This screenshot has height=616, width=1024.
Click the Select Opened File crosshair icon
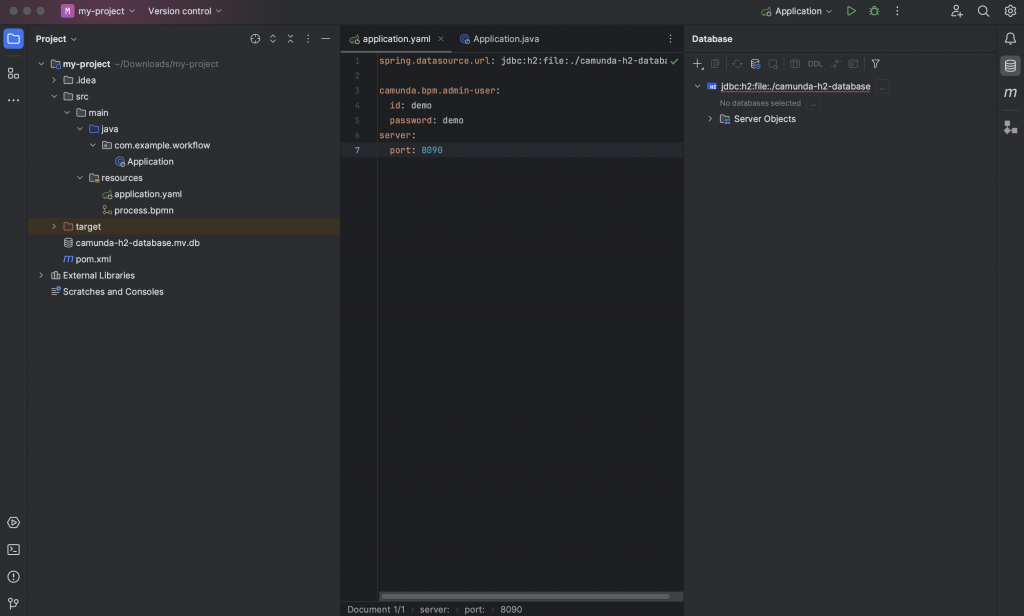(255, 39)
